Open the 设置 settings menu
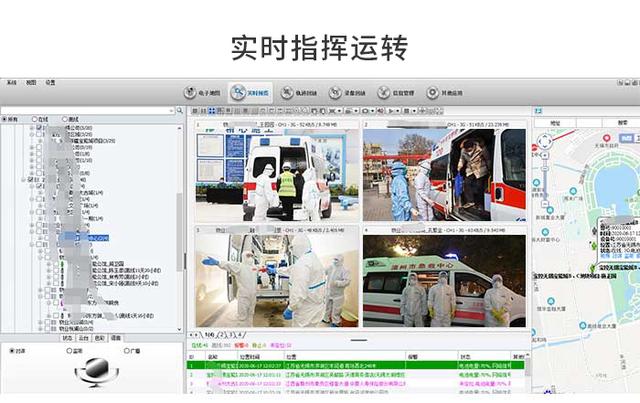The height and width of the screenshot is (403, 640). click(x=50, y=82)
